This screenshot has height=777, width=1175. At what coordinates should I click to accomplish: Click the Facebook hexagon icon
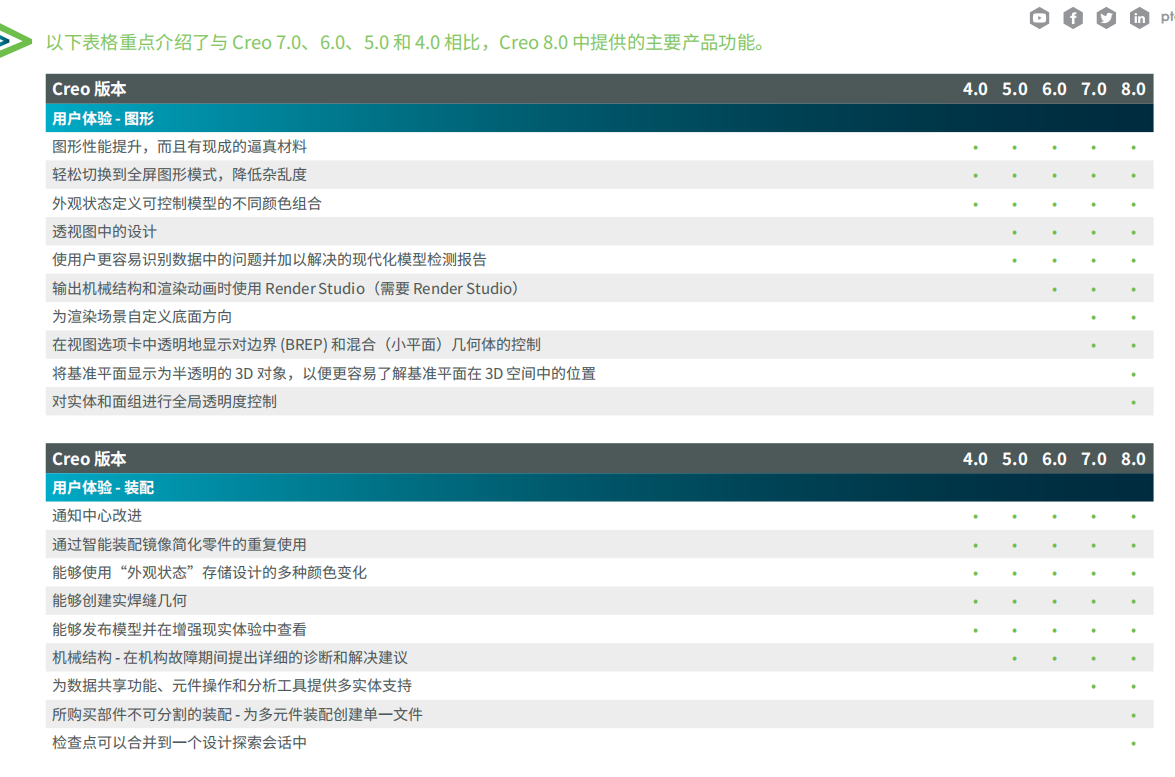pos(1073,17)
